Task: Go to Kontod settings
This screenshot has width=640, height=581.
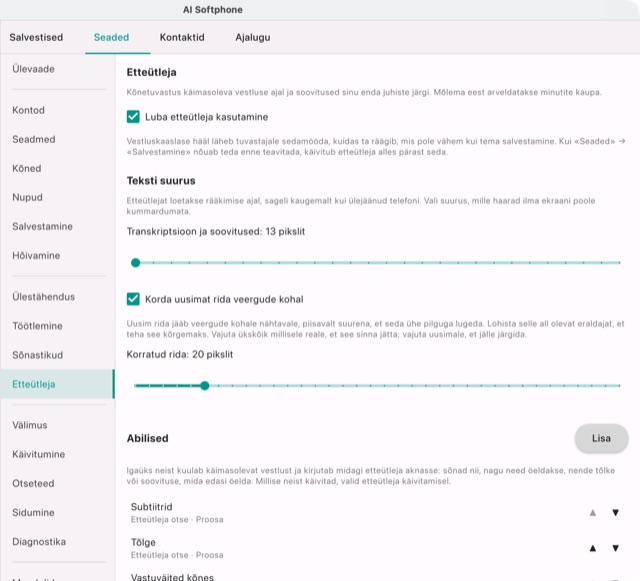Action: point(57,110)
